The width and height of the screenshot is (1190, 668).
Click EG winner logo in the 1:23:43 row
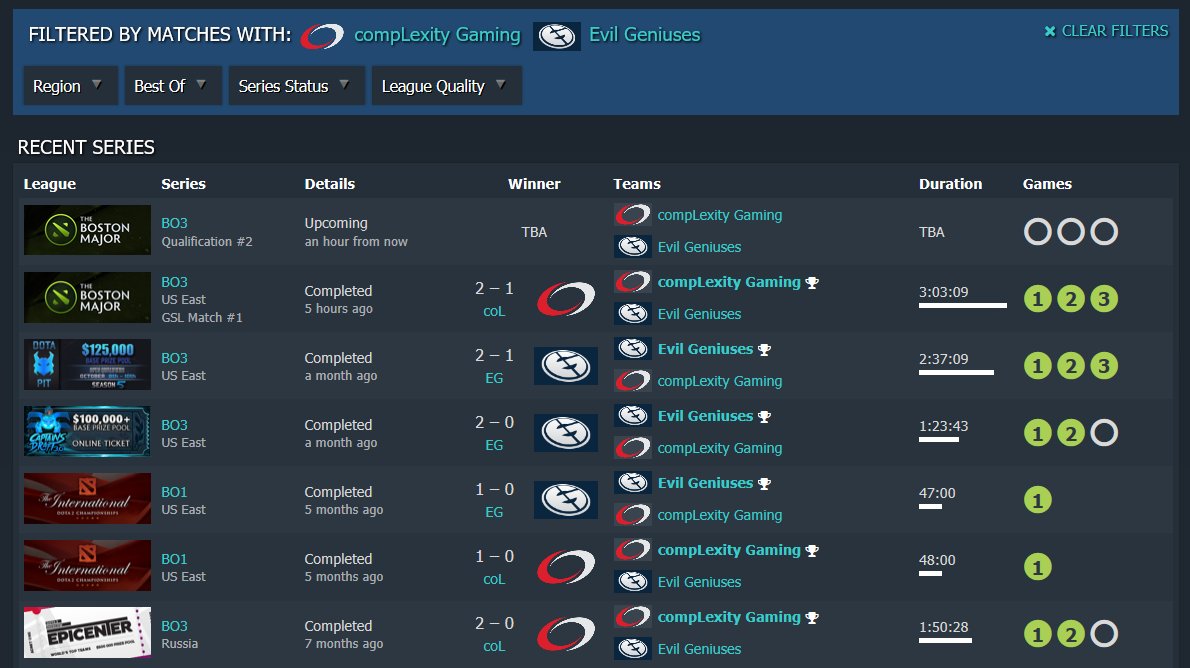coord(565,433)
